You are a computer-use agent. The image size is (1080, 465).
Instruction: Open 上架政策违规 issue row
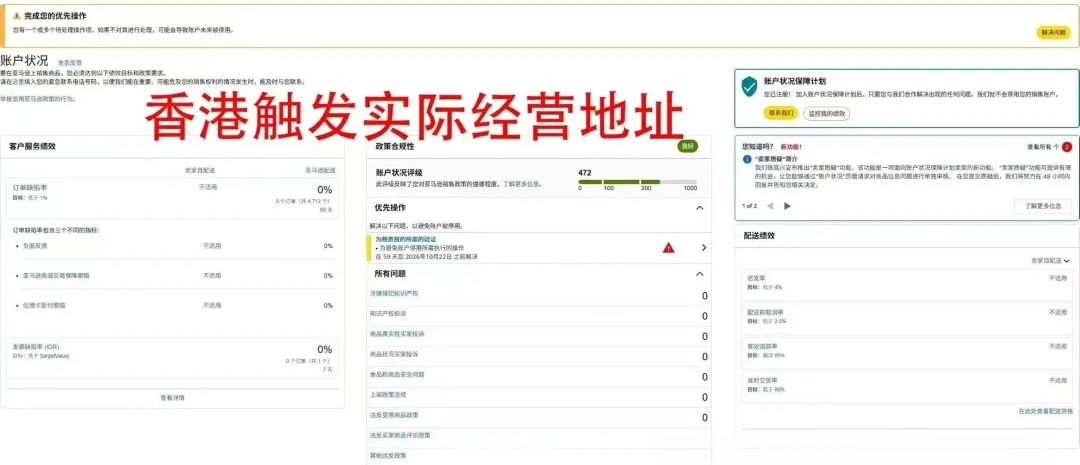pos(539,397)
